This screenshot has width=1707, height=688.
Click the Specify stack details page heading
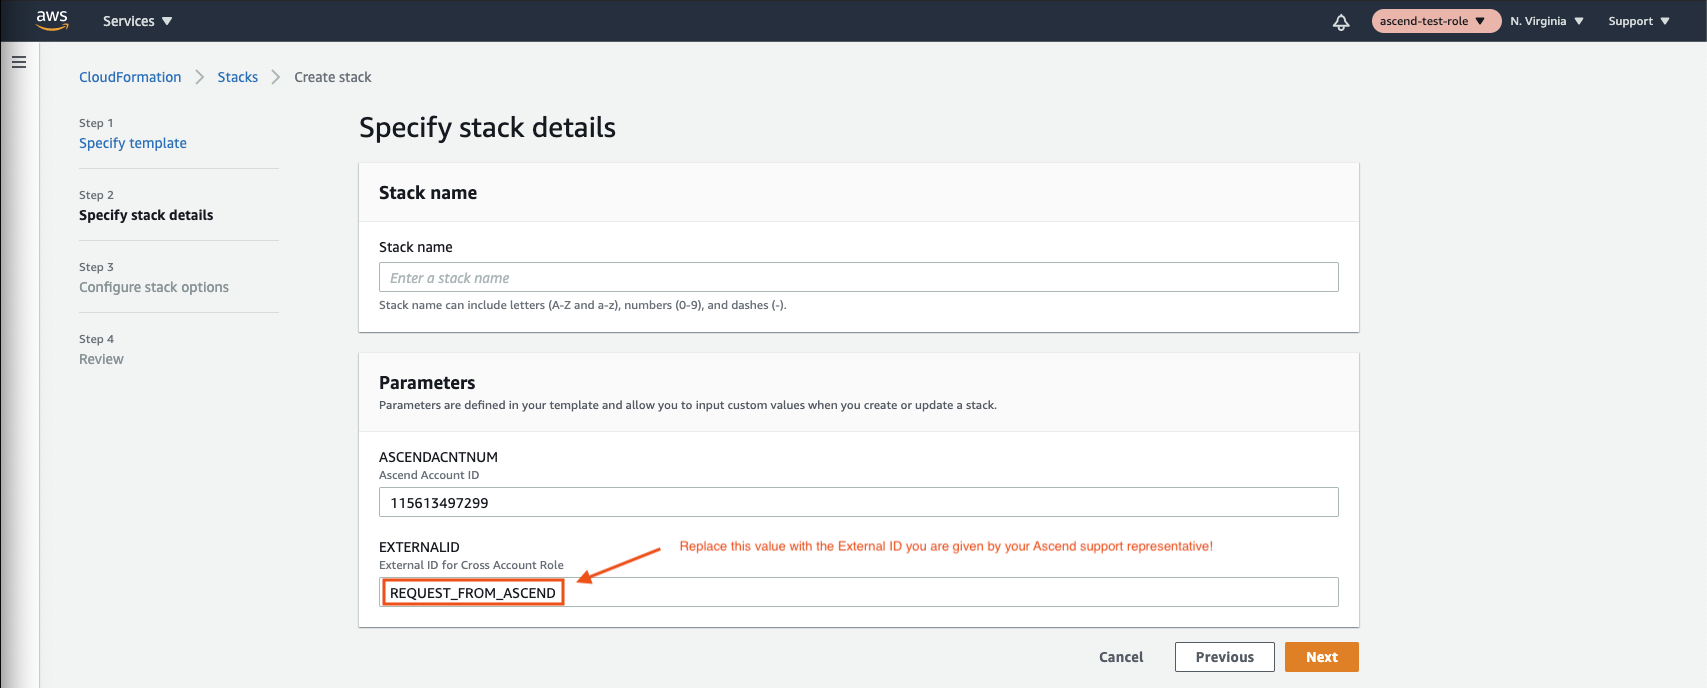(x=487, y=128)
